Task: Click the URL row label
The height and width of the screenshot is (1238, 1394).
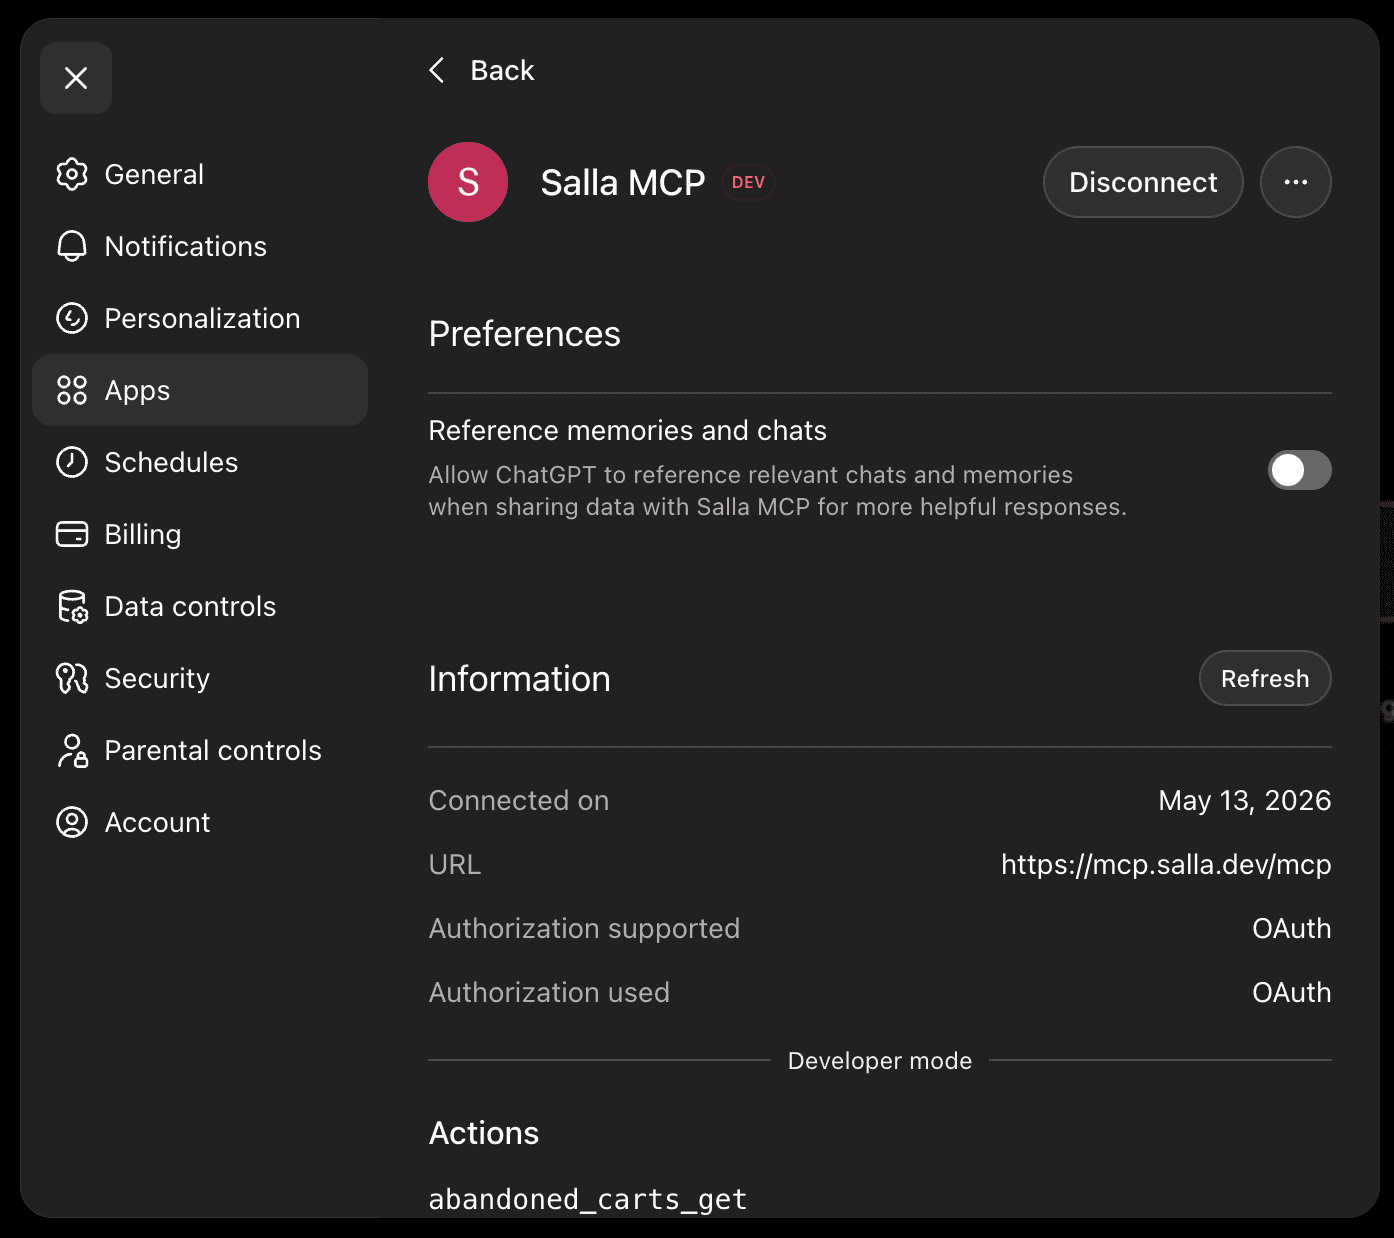Action: click(455, 864)
